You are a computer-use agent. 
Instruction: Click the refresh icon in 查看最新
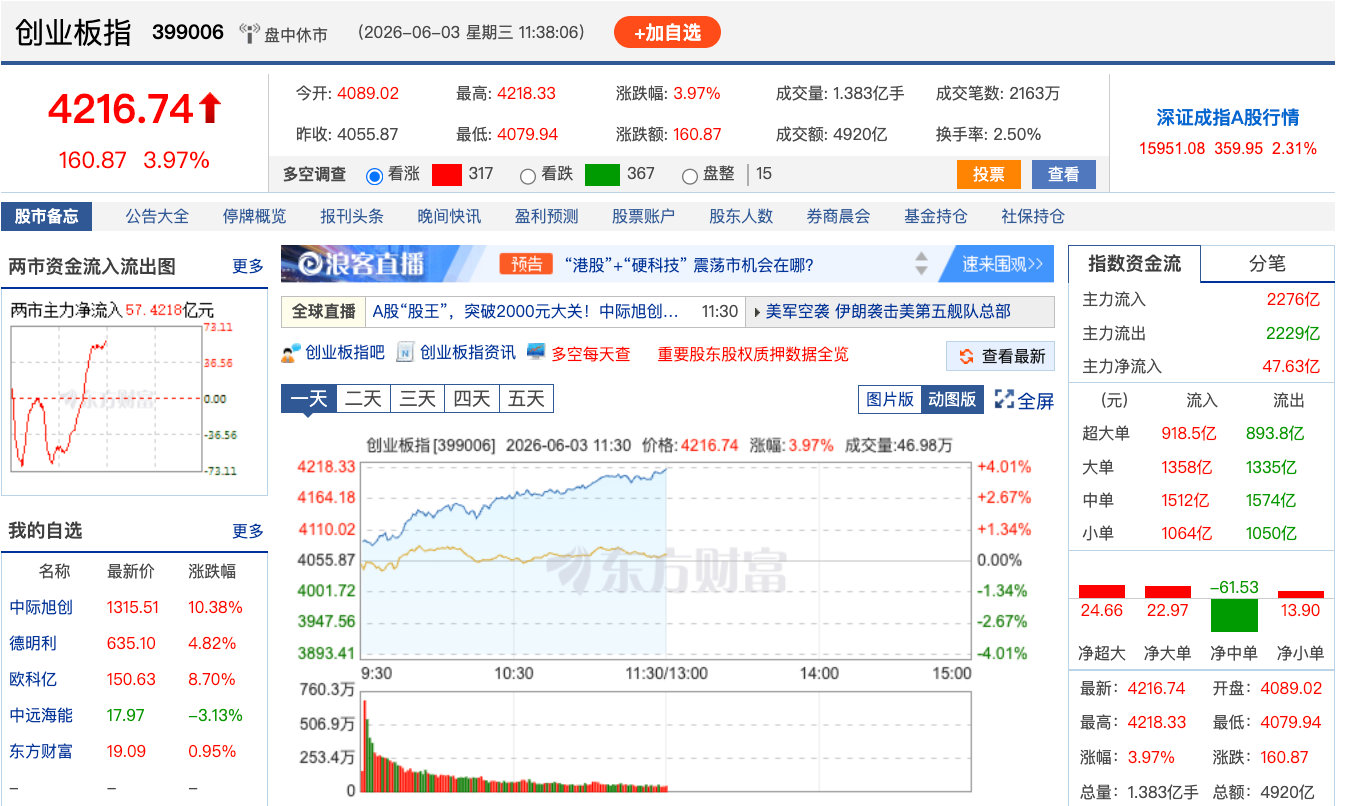[966, 356]
